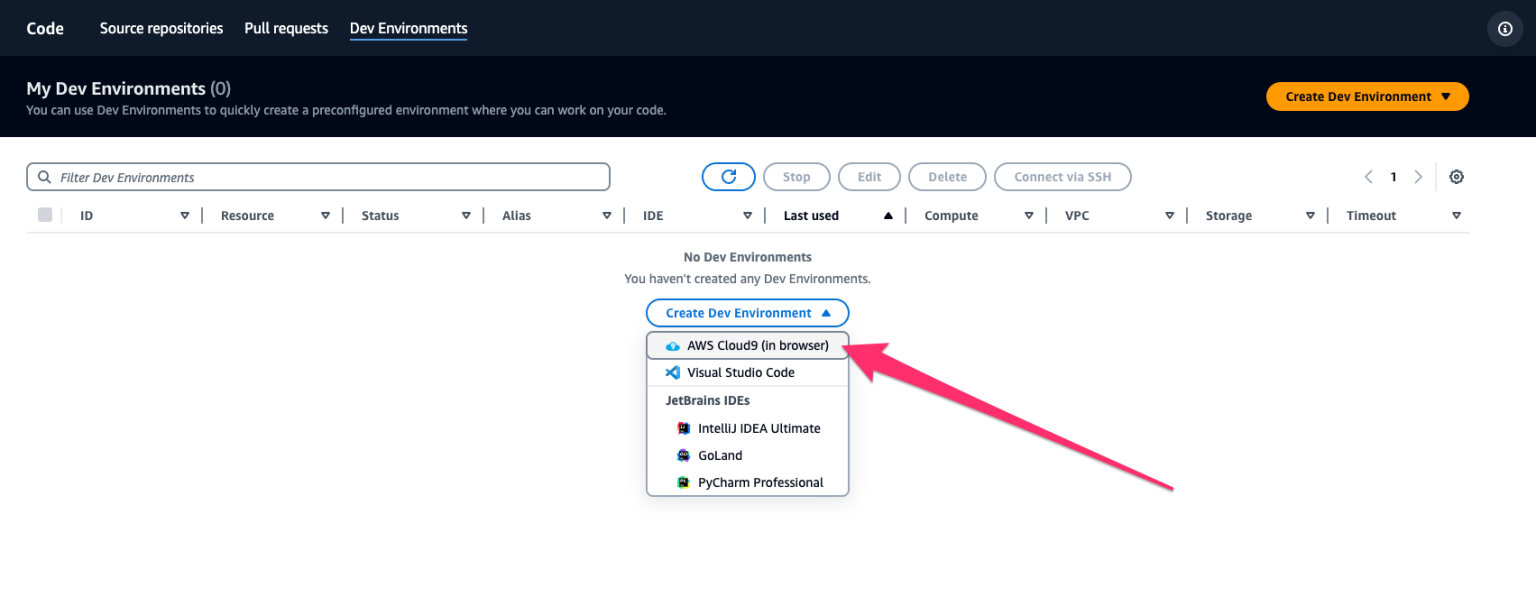Viewport: 1536px width, 606px height.
Task: Click the Last used column header
Action: pos(811,216)
